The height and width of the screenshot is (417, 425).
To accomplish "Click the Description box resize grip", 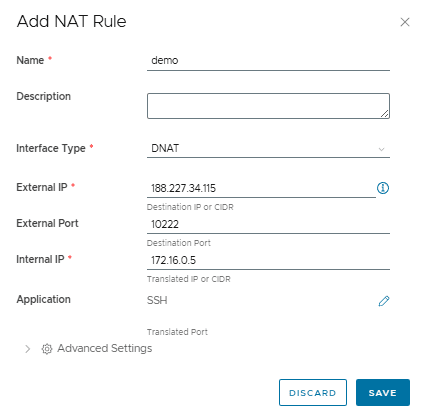I will pos(384,114).
